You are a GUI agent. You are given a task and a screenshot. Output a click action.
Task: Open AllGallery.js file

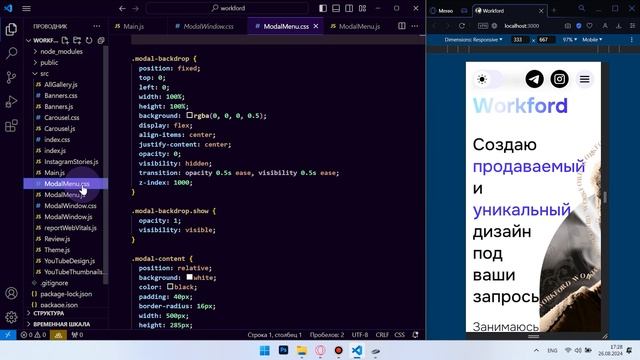tap(60, 84)
